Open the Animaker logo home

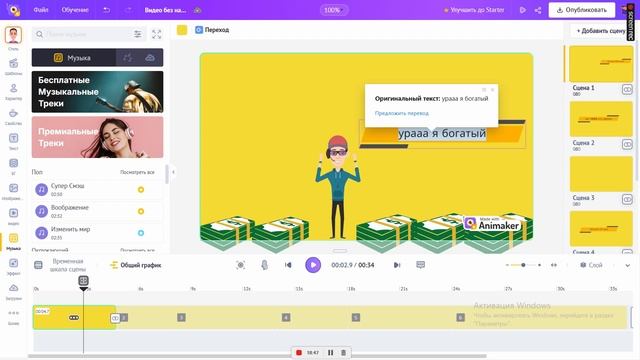(14, 10)
